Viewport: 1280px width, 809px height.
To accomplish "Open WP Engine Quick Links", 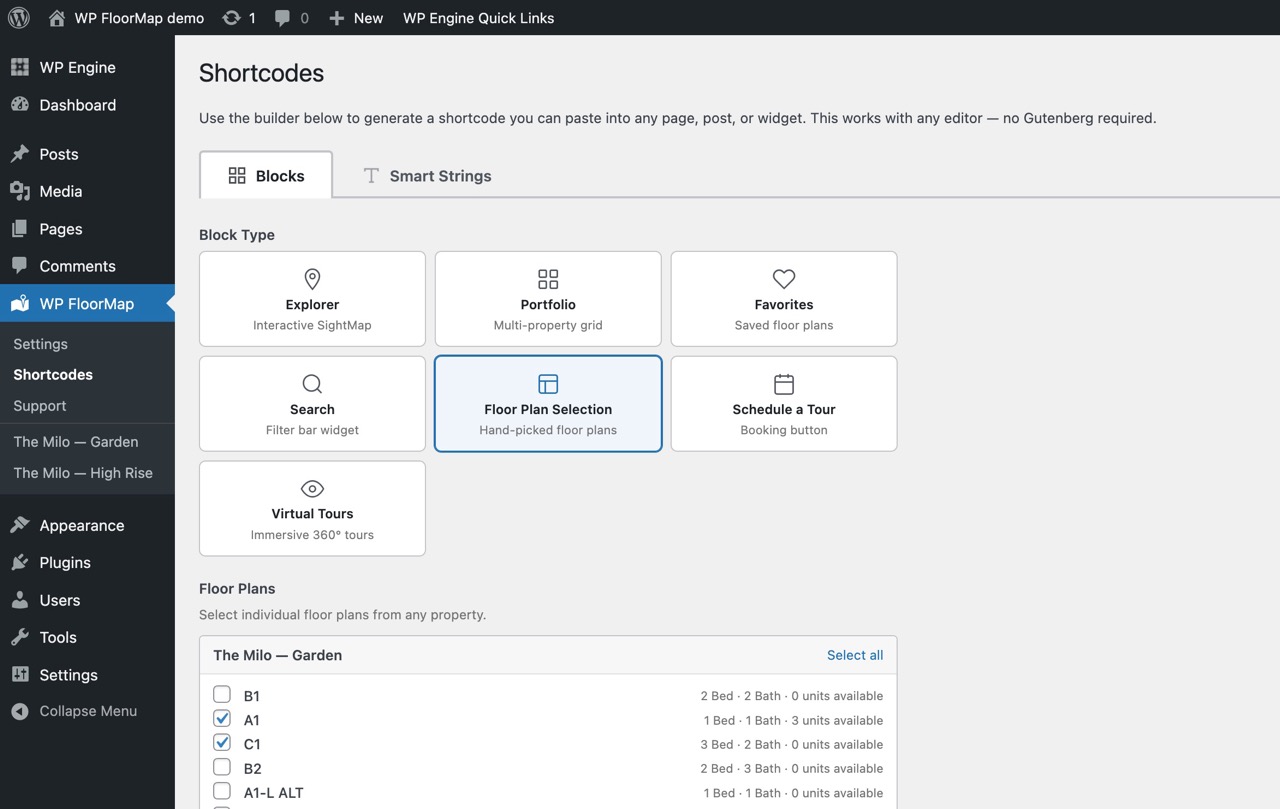I will [478, 17].
